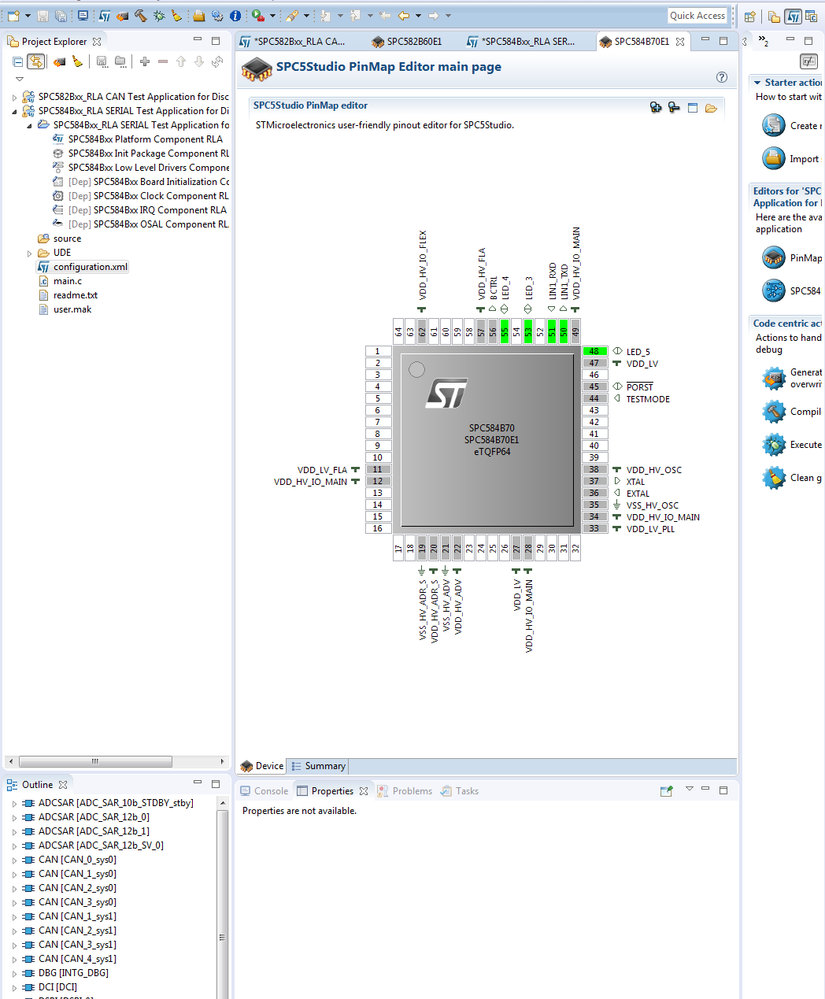Click the blue info icon in toolbar
This screenshot has width=825, height=999.
click(235, 15)
